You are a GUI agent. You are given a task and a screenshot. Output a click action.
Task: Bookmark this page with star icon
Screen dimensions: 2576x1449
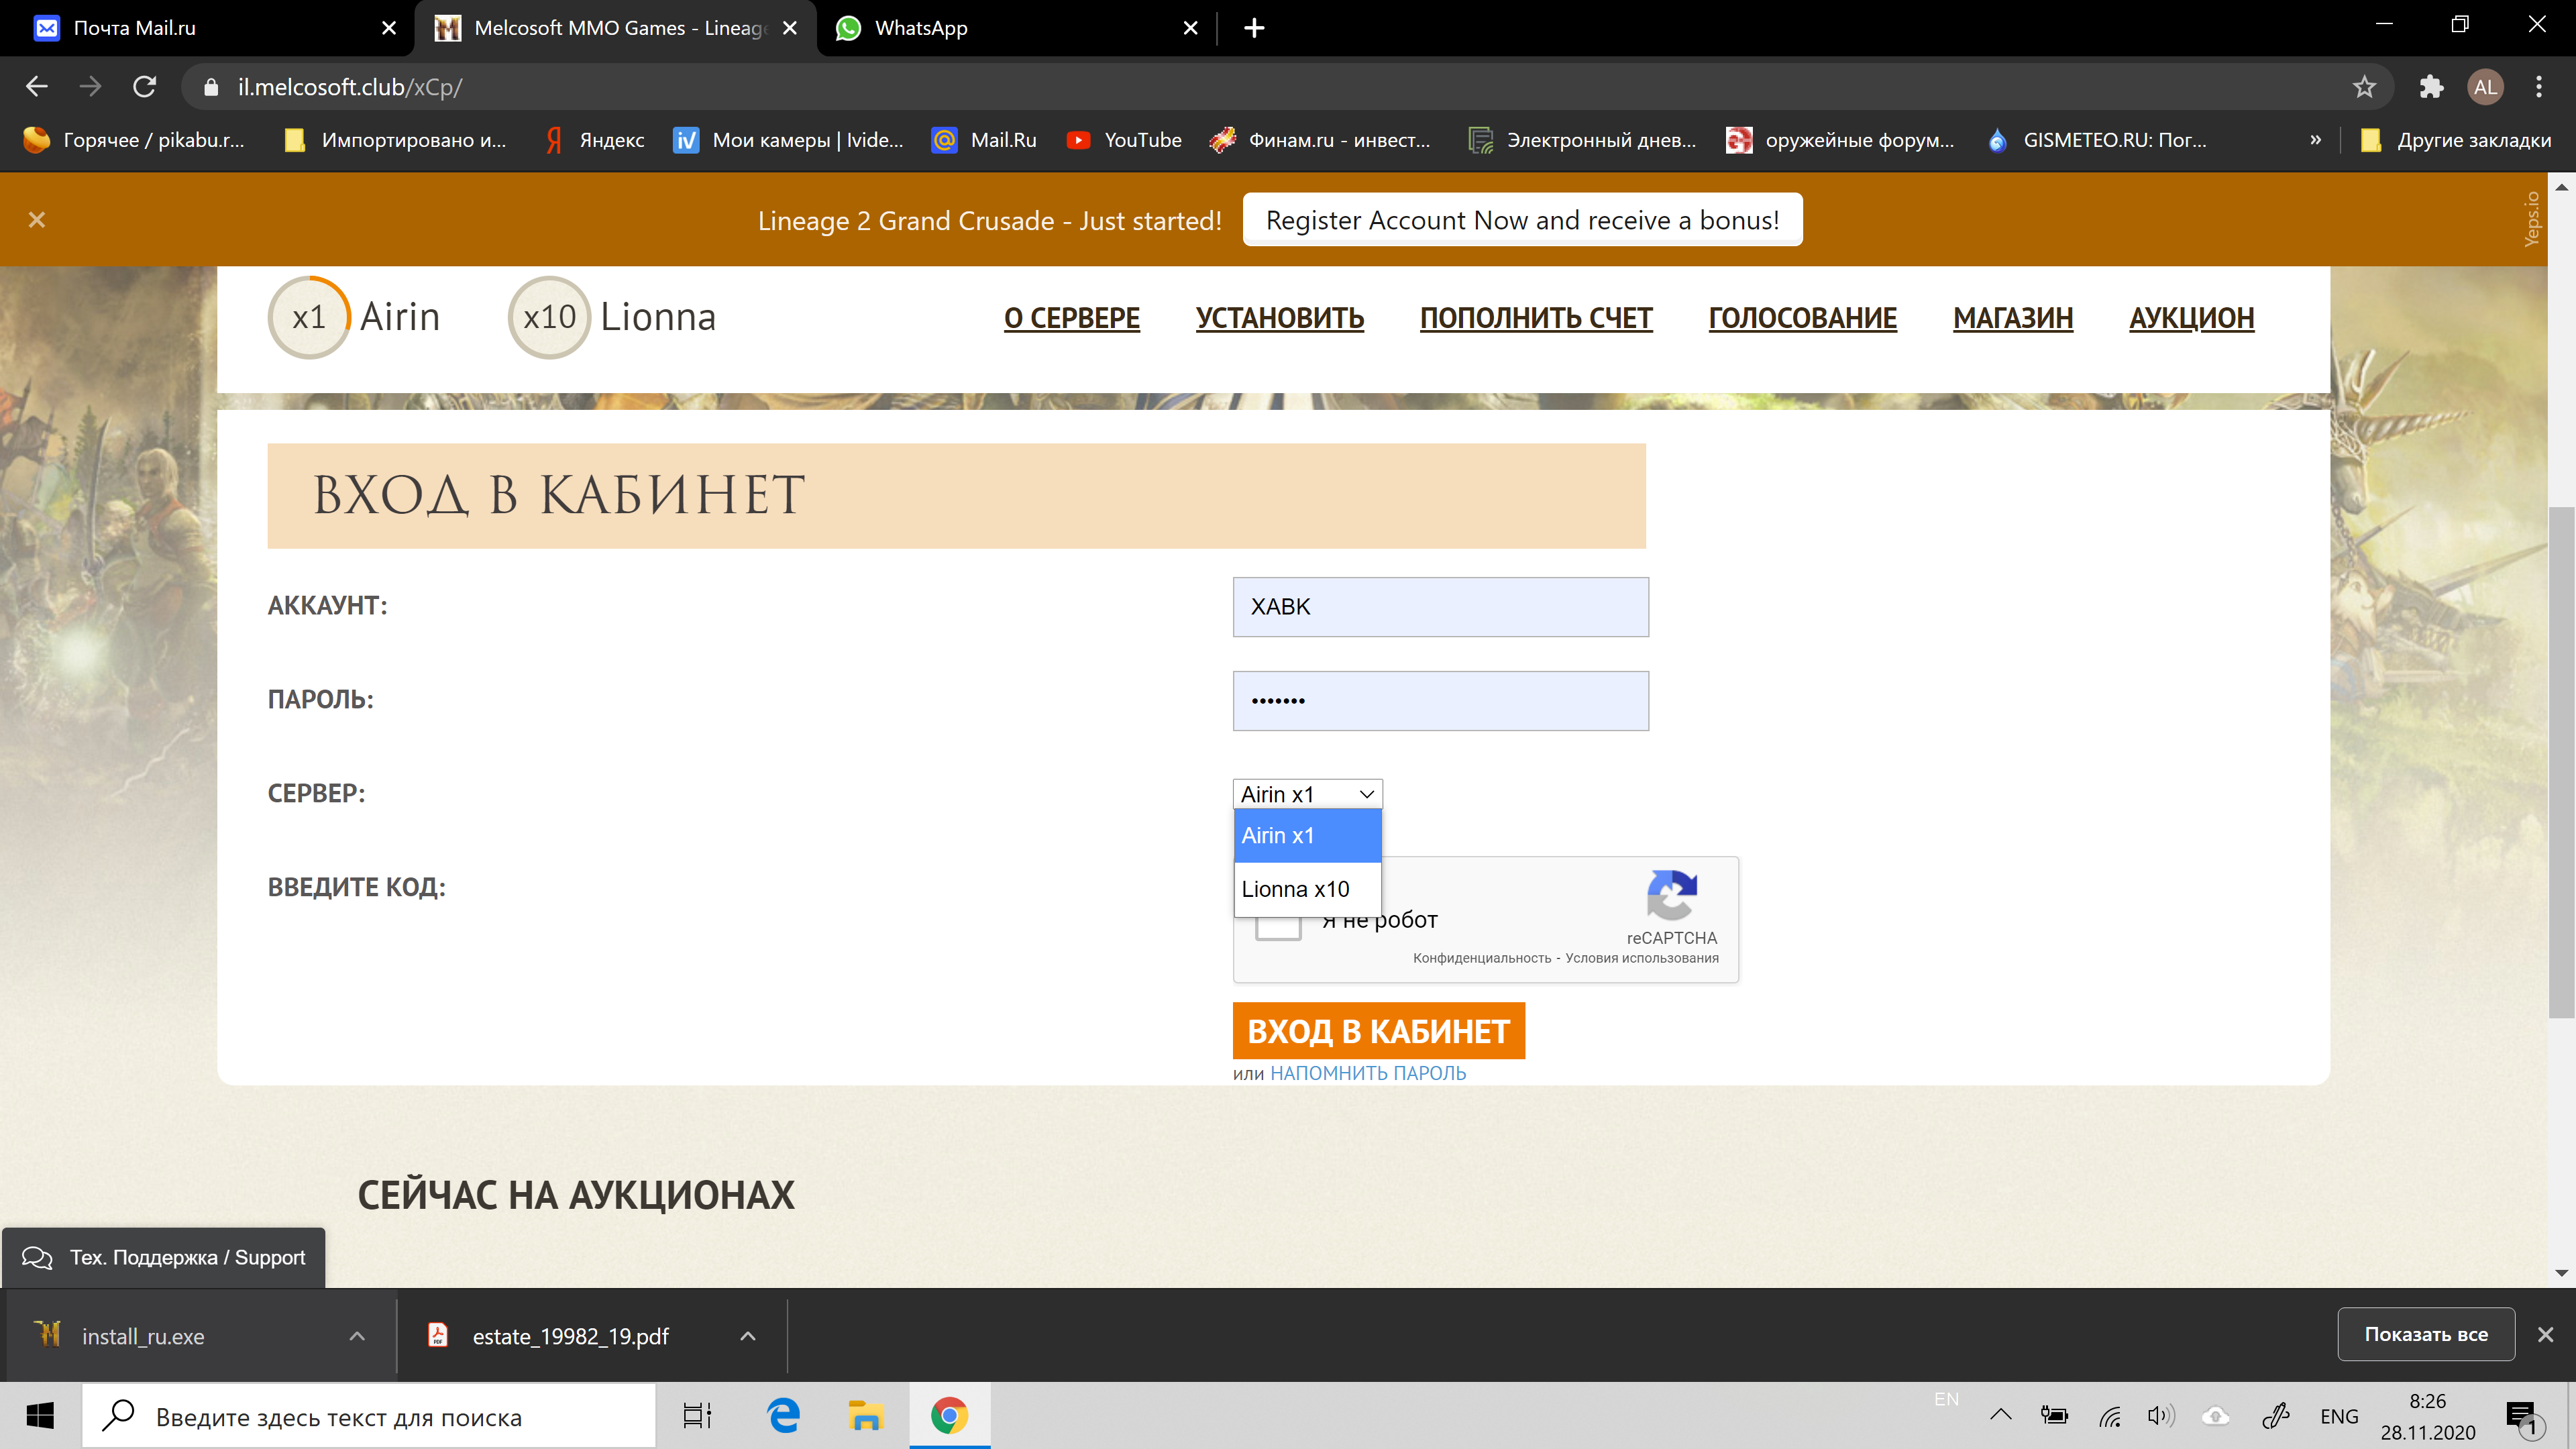point(2363,87)
